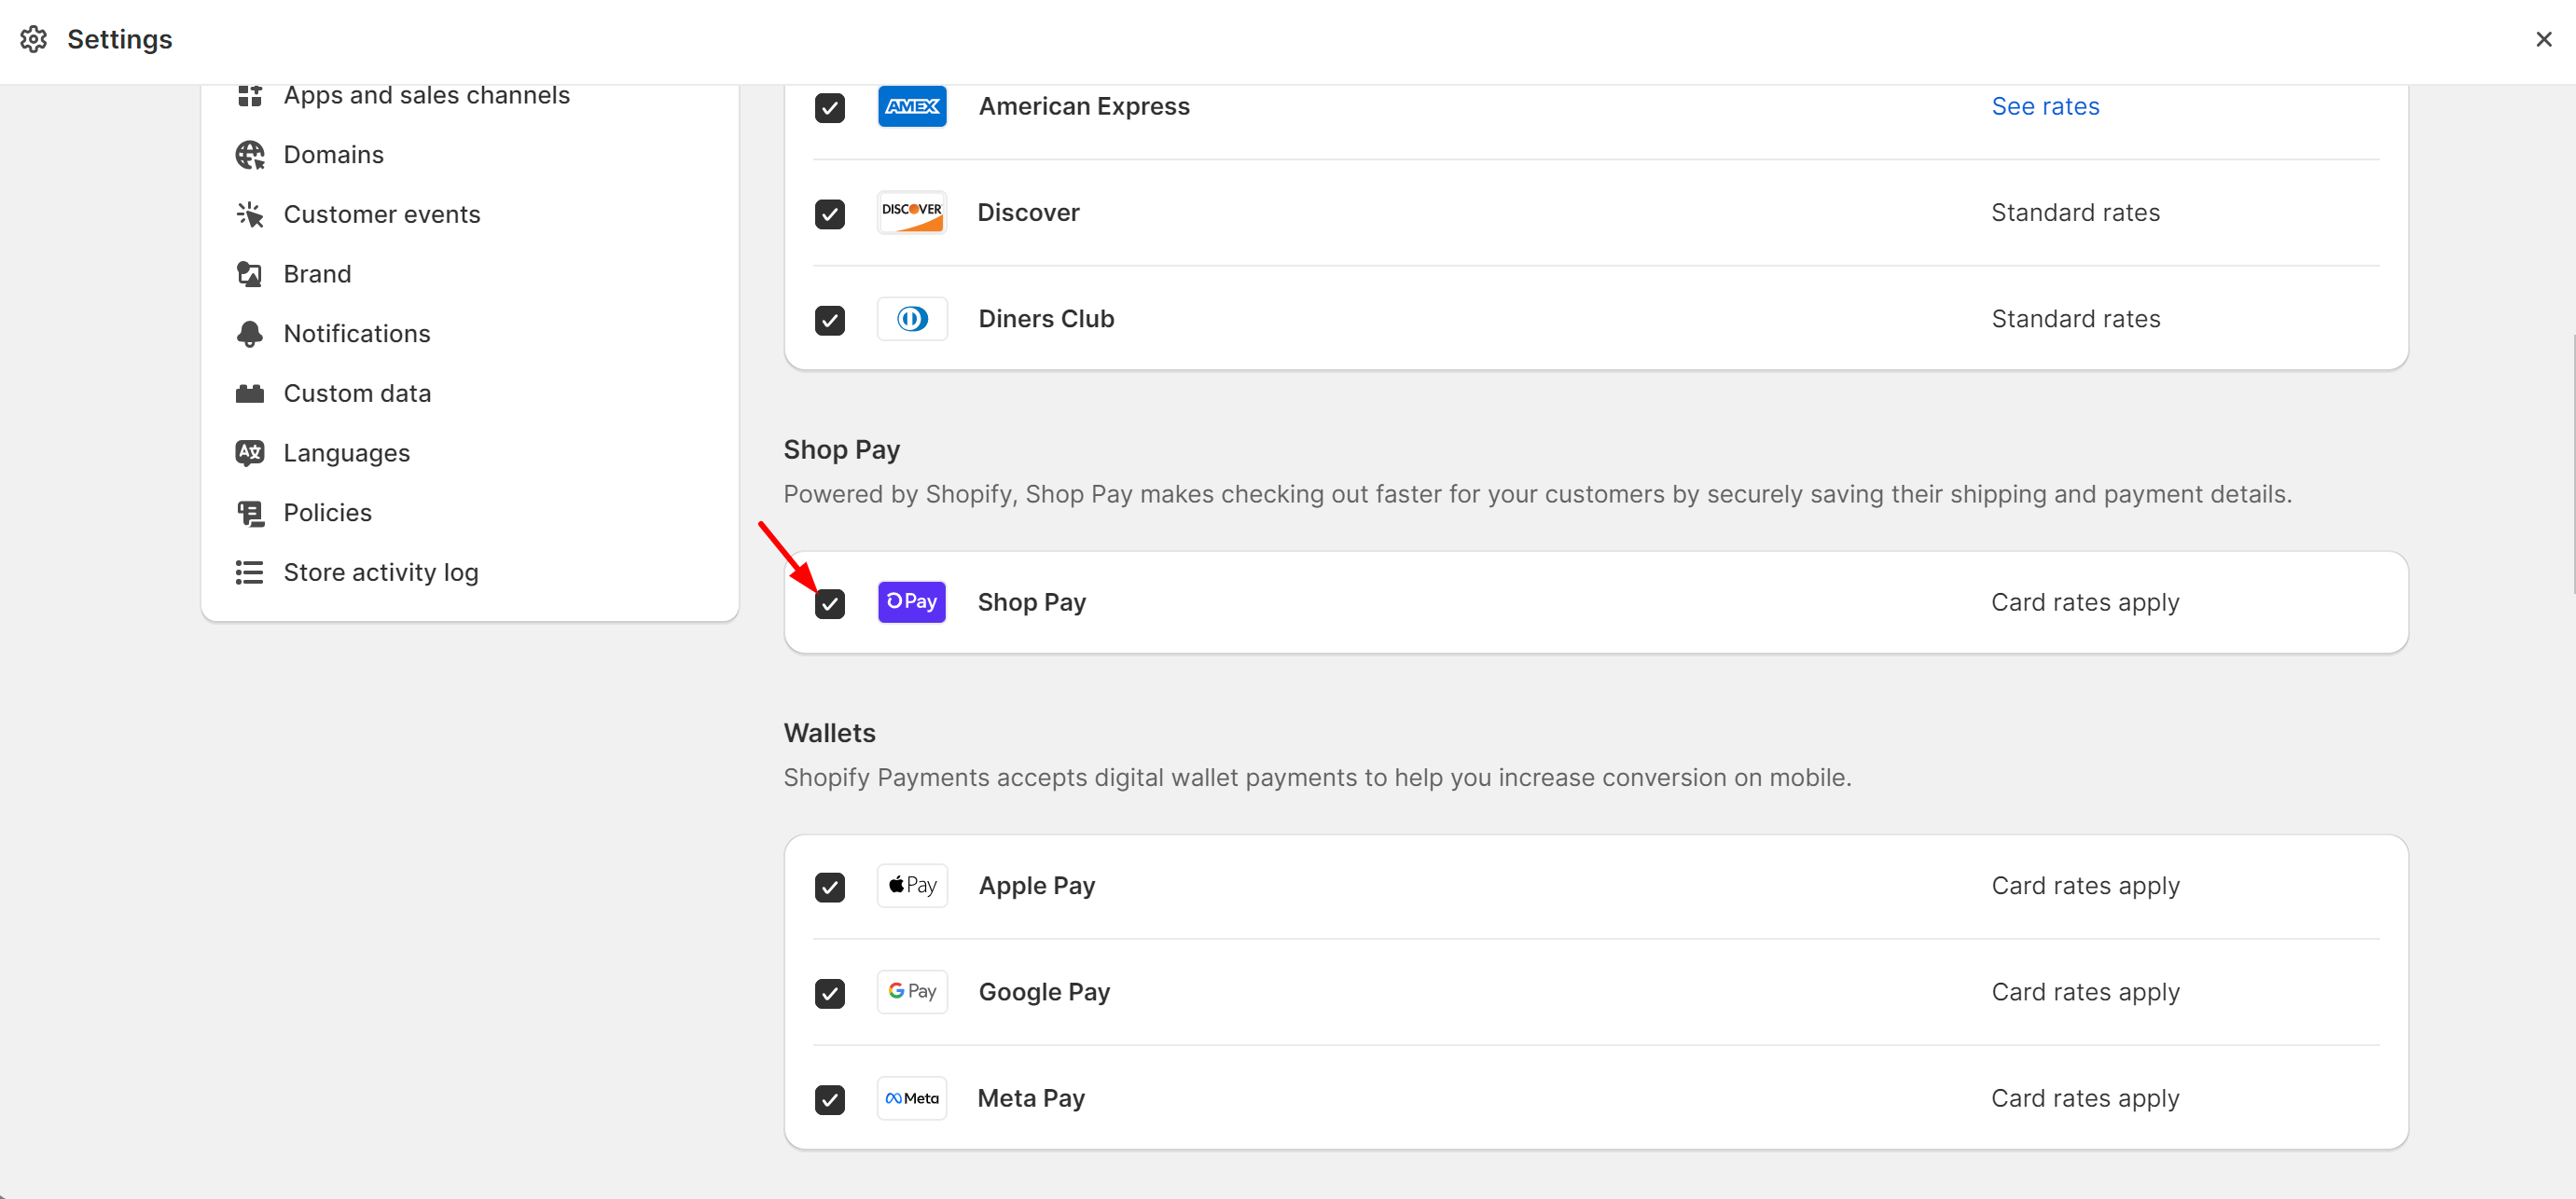Click the Brand icon in sidebar

249,274
